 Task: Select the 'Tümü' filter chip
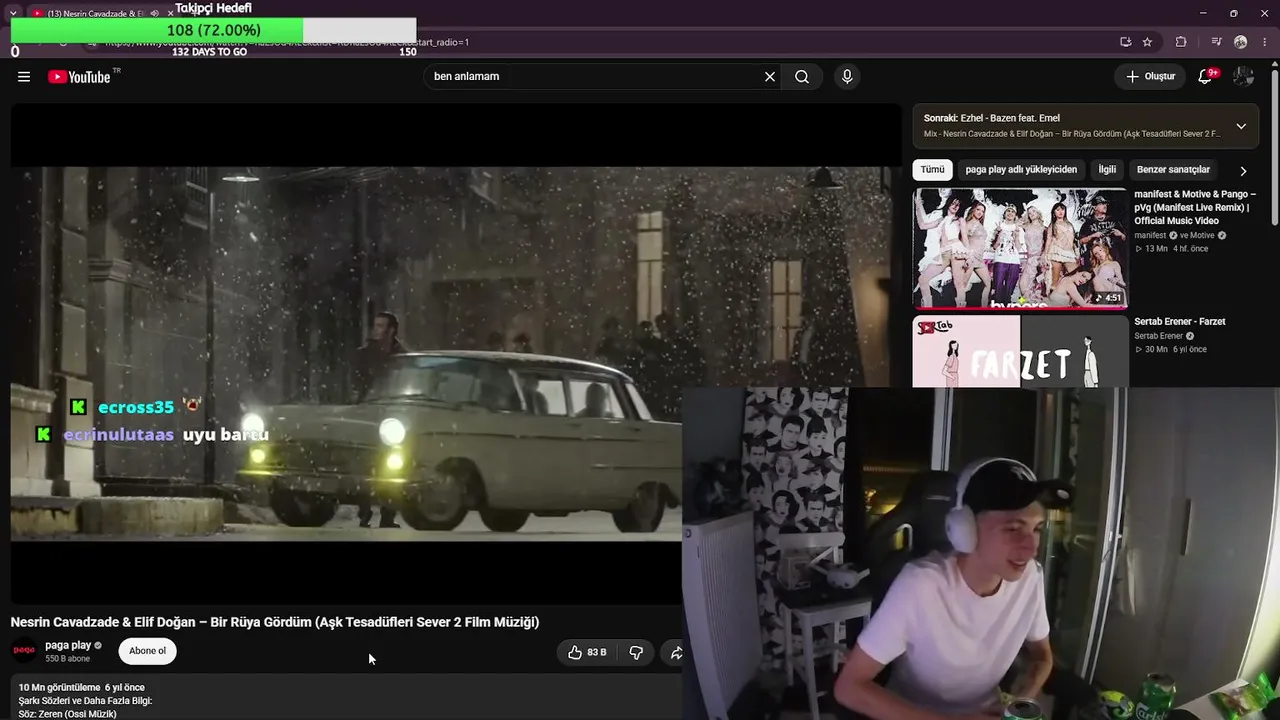[932, 170]
